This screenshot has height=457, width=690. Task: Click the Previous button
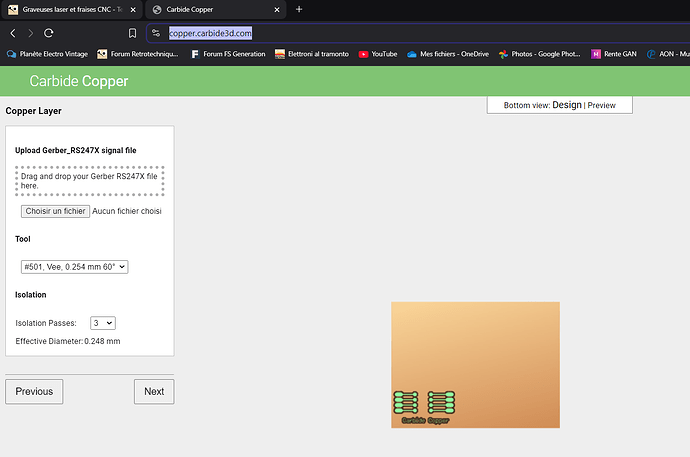[x=34, y=391]
